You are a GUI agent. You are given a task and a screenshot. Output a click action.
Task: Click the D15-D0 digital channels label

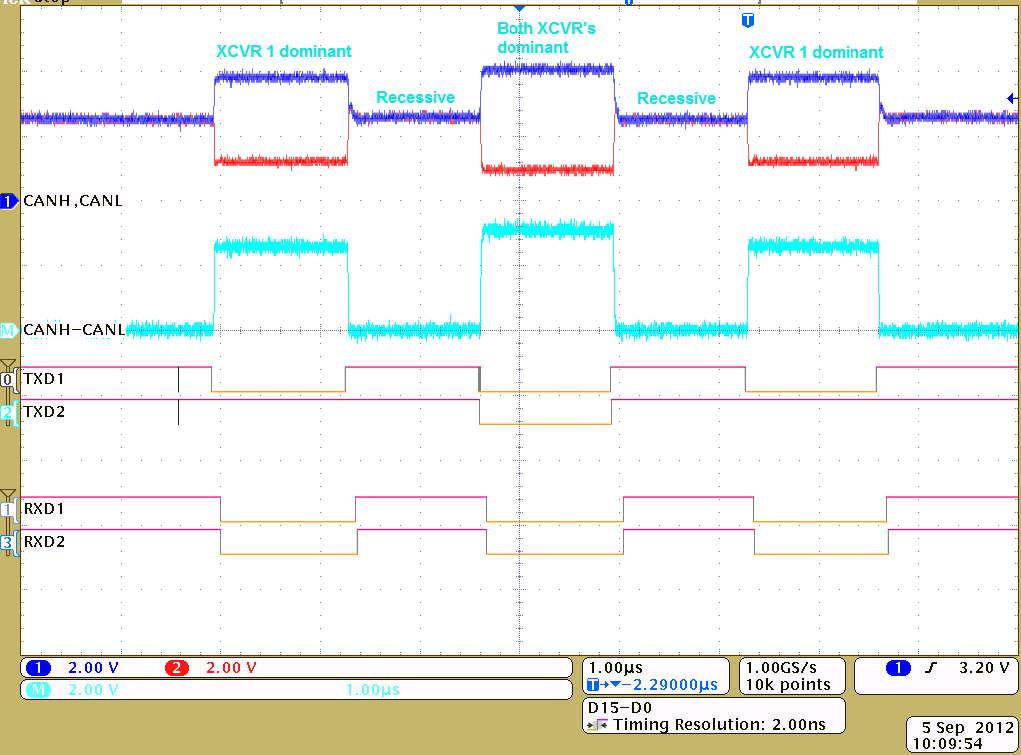pos(614,706)
